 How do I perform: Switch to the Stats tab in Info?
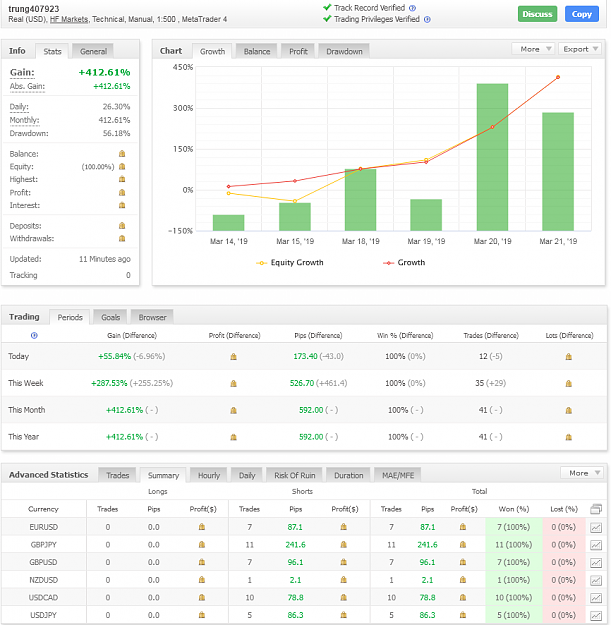pyautogui.click(x=52, y=51)
